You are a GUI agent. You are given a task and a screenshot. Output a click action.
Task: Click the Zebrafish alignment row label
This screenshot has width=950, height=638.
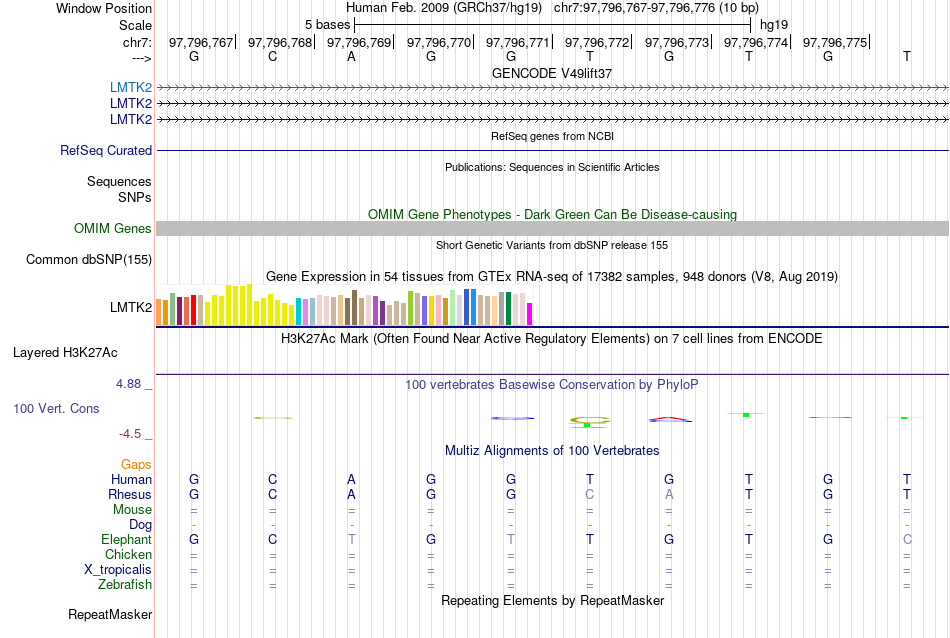[x=125, y=585]
